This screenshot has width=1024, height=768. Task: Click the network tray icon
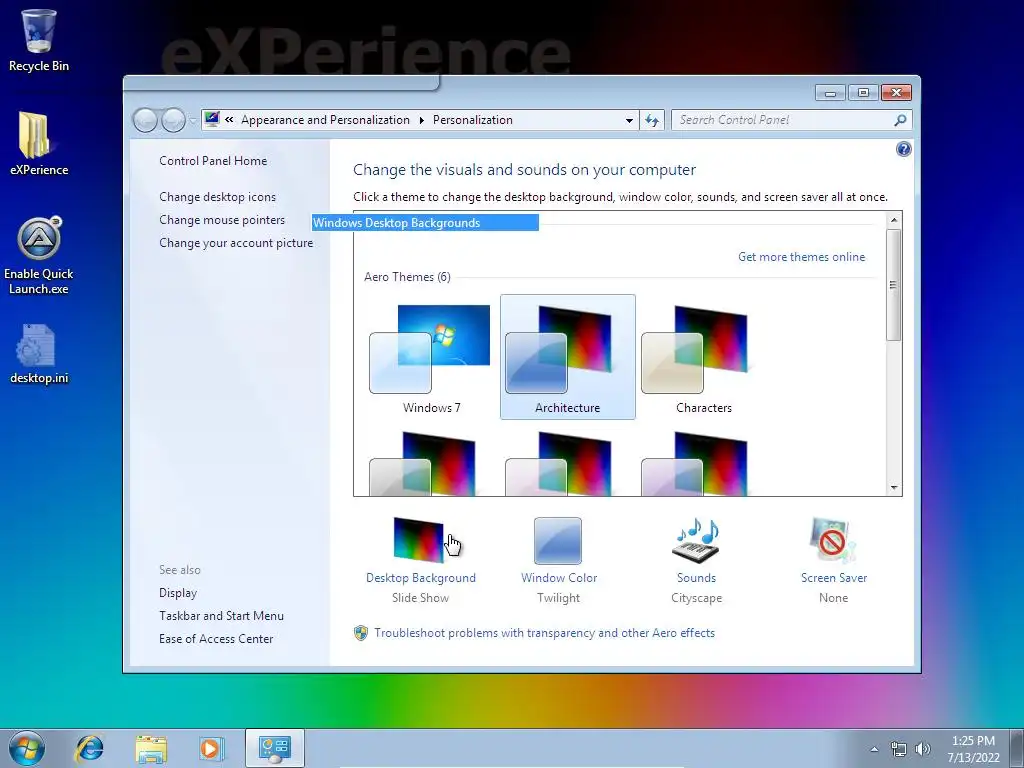pyautogui.click(x=899, y=749)
